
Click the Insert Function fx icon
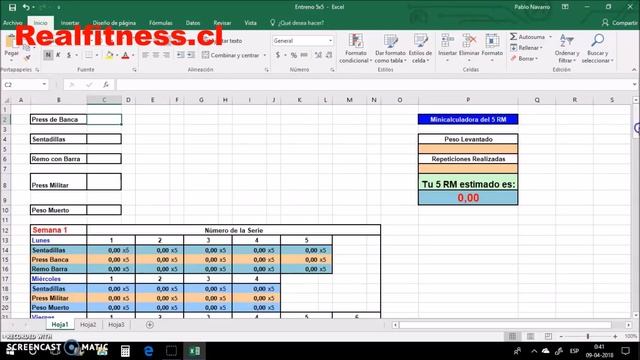coord(106,84)
